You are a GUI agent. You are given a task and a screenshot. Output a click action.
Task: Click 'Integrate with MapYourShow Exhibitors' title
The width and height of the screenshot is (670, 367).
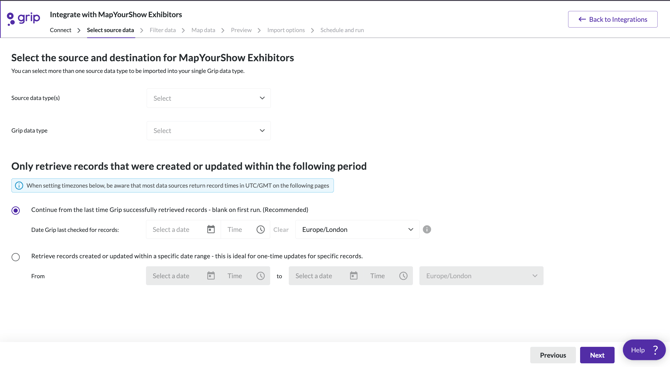tap(116, 15)
